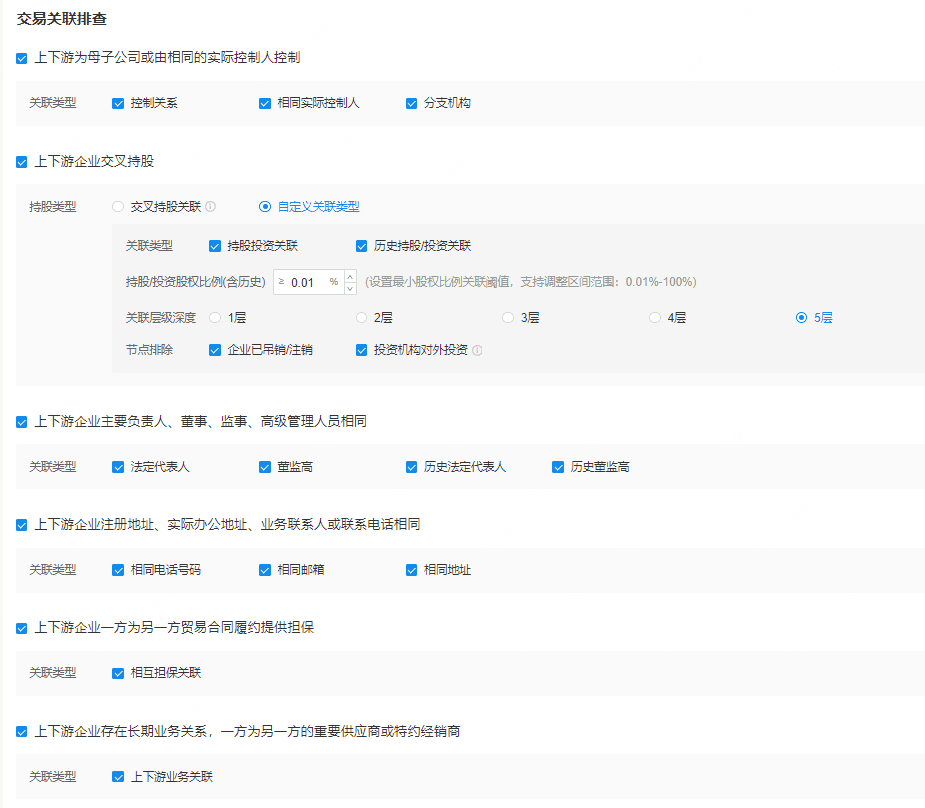Screen dimensions: 925x808
Task: Toggle 上下游企业注册地址、实际办公地址 section checkbox
Action: (x=22, y=525)
